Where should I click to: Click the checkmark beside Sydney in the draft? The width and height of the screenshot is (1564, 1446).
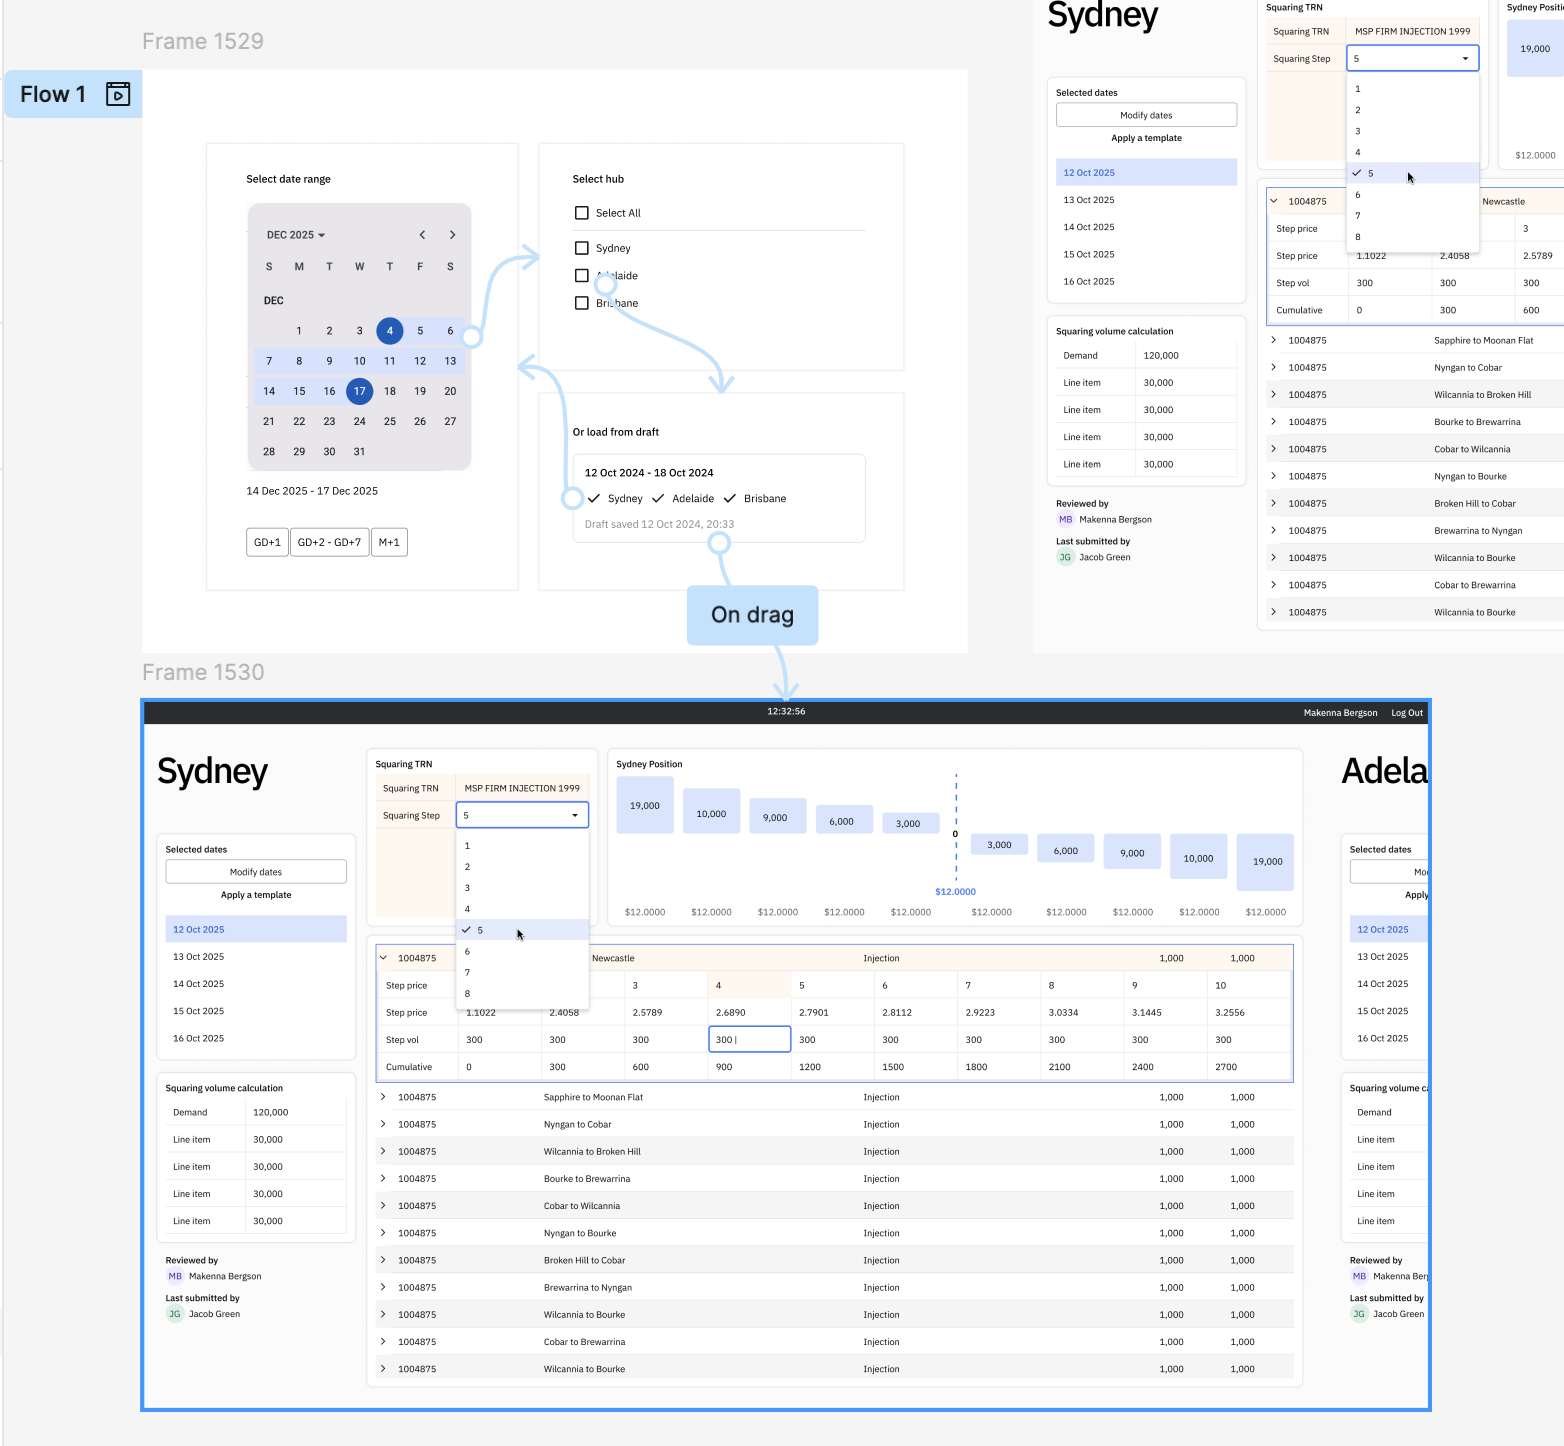(x=594, y=498)
